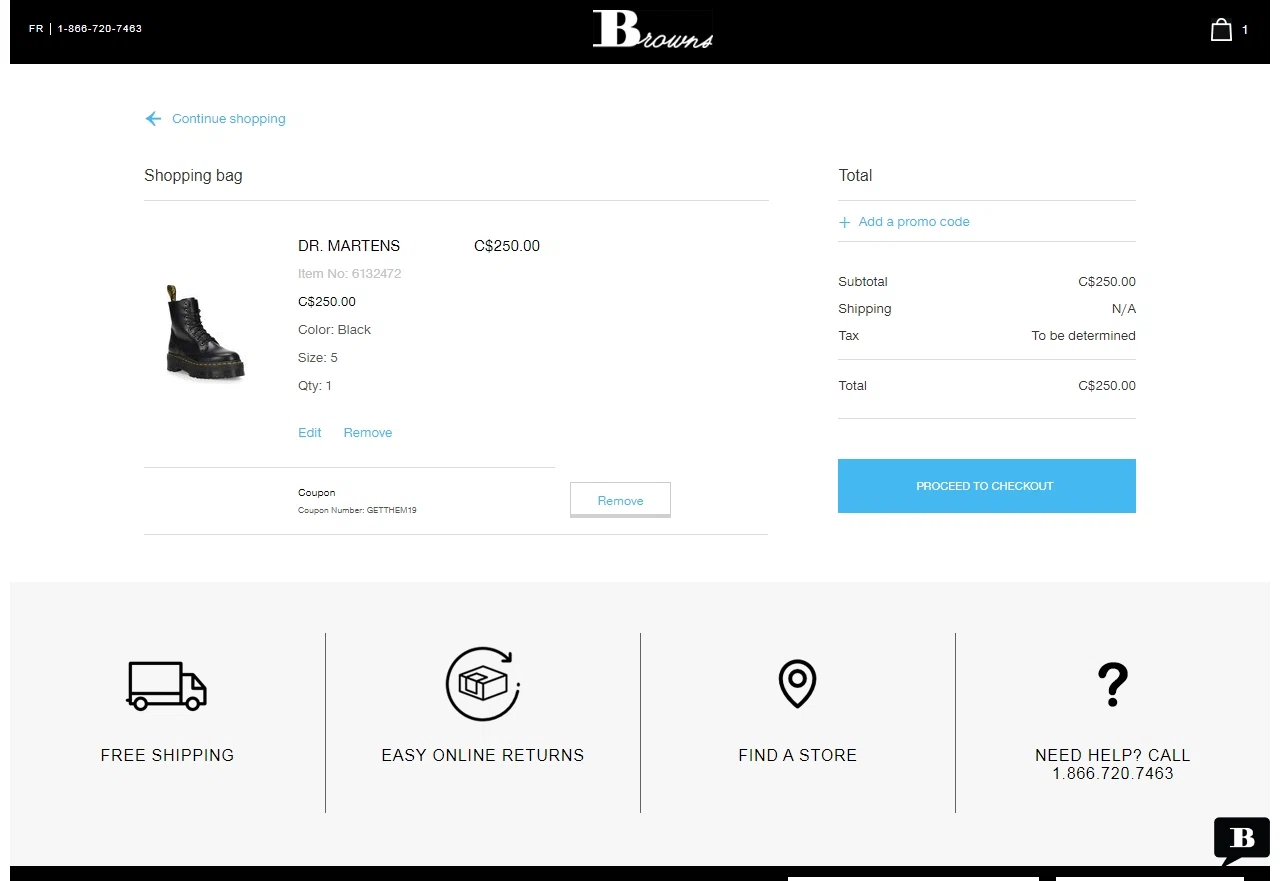Open the Browns chat bubble icon
Screen dimensions: 1280x881
(1241, 841)
